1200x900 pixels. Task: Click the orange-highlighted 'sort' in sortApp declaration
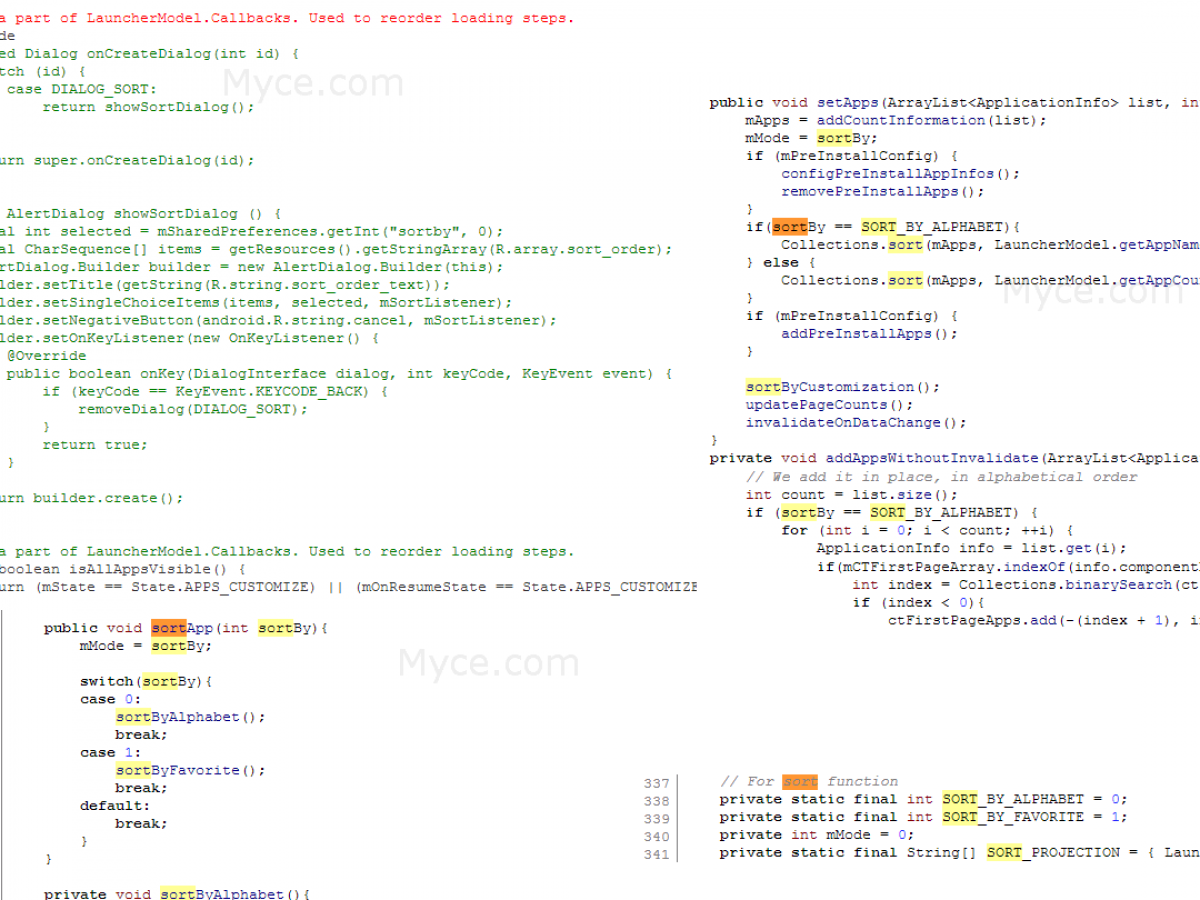coord(169,628)
